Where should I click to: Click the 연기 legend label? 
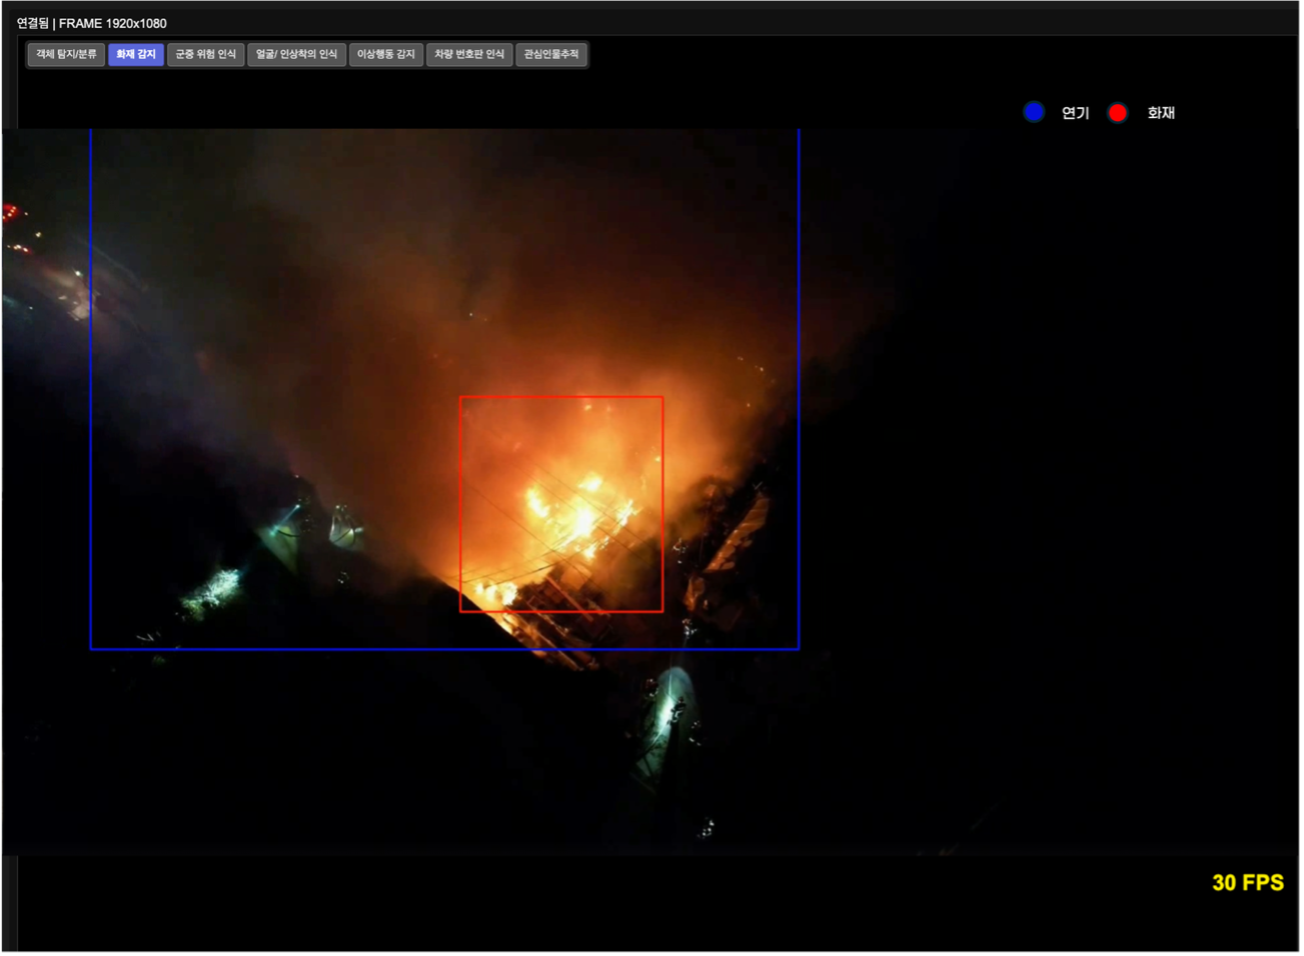click(1075, 113)
